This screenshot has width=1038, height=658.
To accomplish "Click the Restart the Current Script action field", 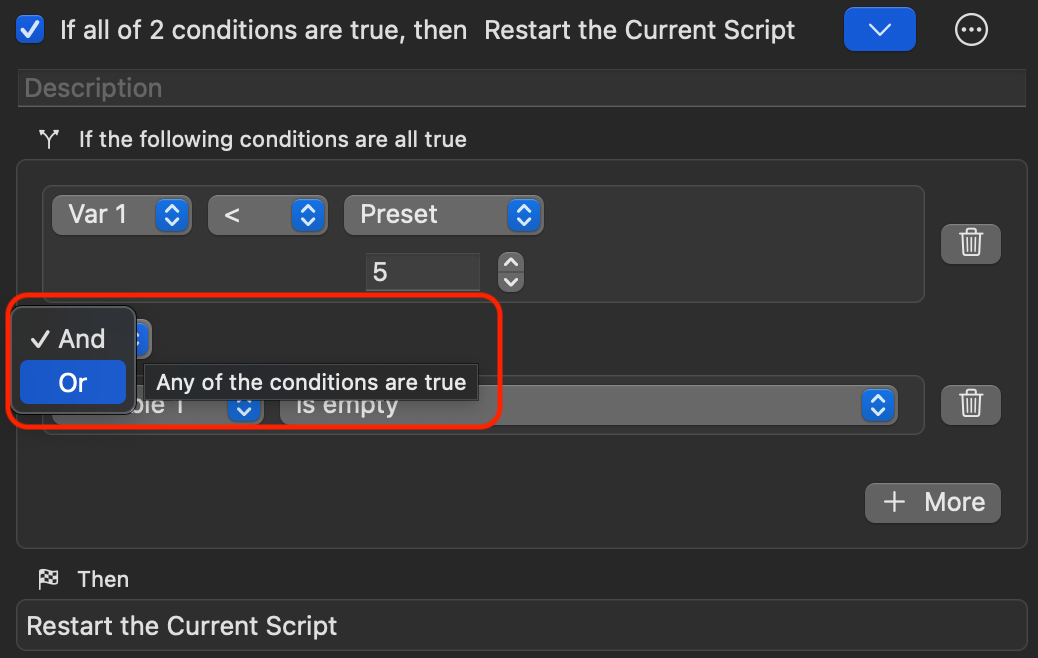I will 520,626.
